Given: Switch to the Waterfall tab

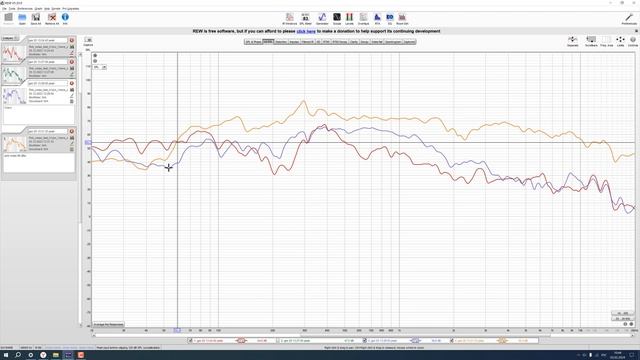Looking at the screenshot, I should 377,42.
